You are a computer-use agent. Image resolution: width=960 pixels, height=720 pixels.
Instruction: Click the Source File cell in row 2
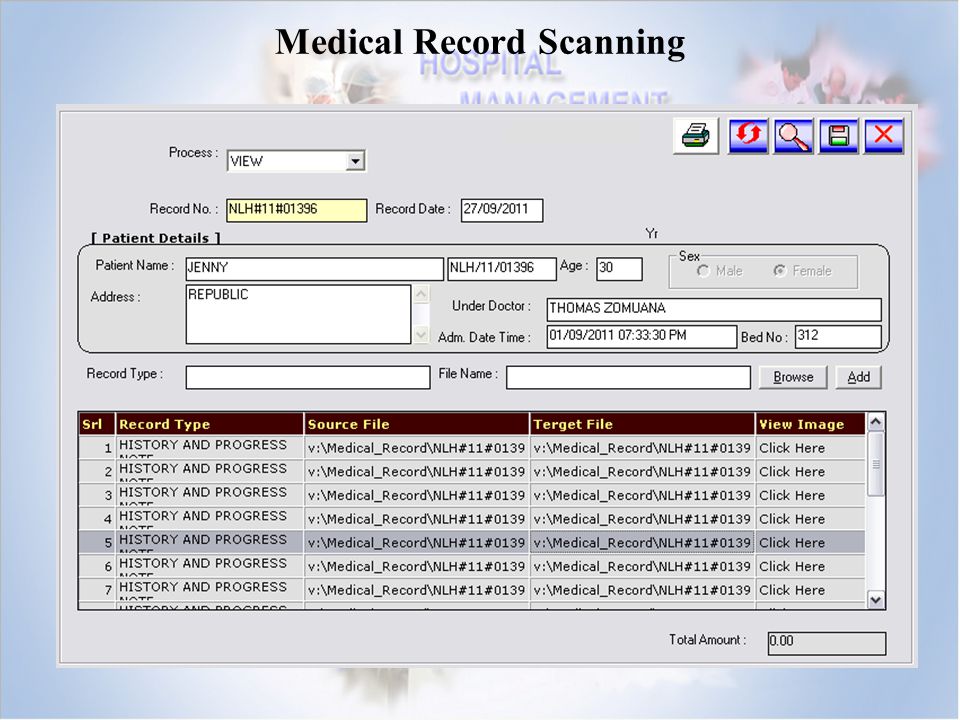416,471
